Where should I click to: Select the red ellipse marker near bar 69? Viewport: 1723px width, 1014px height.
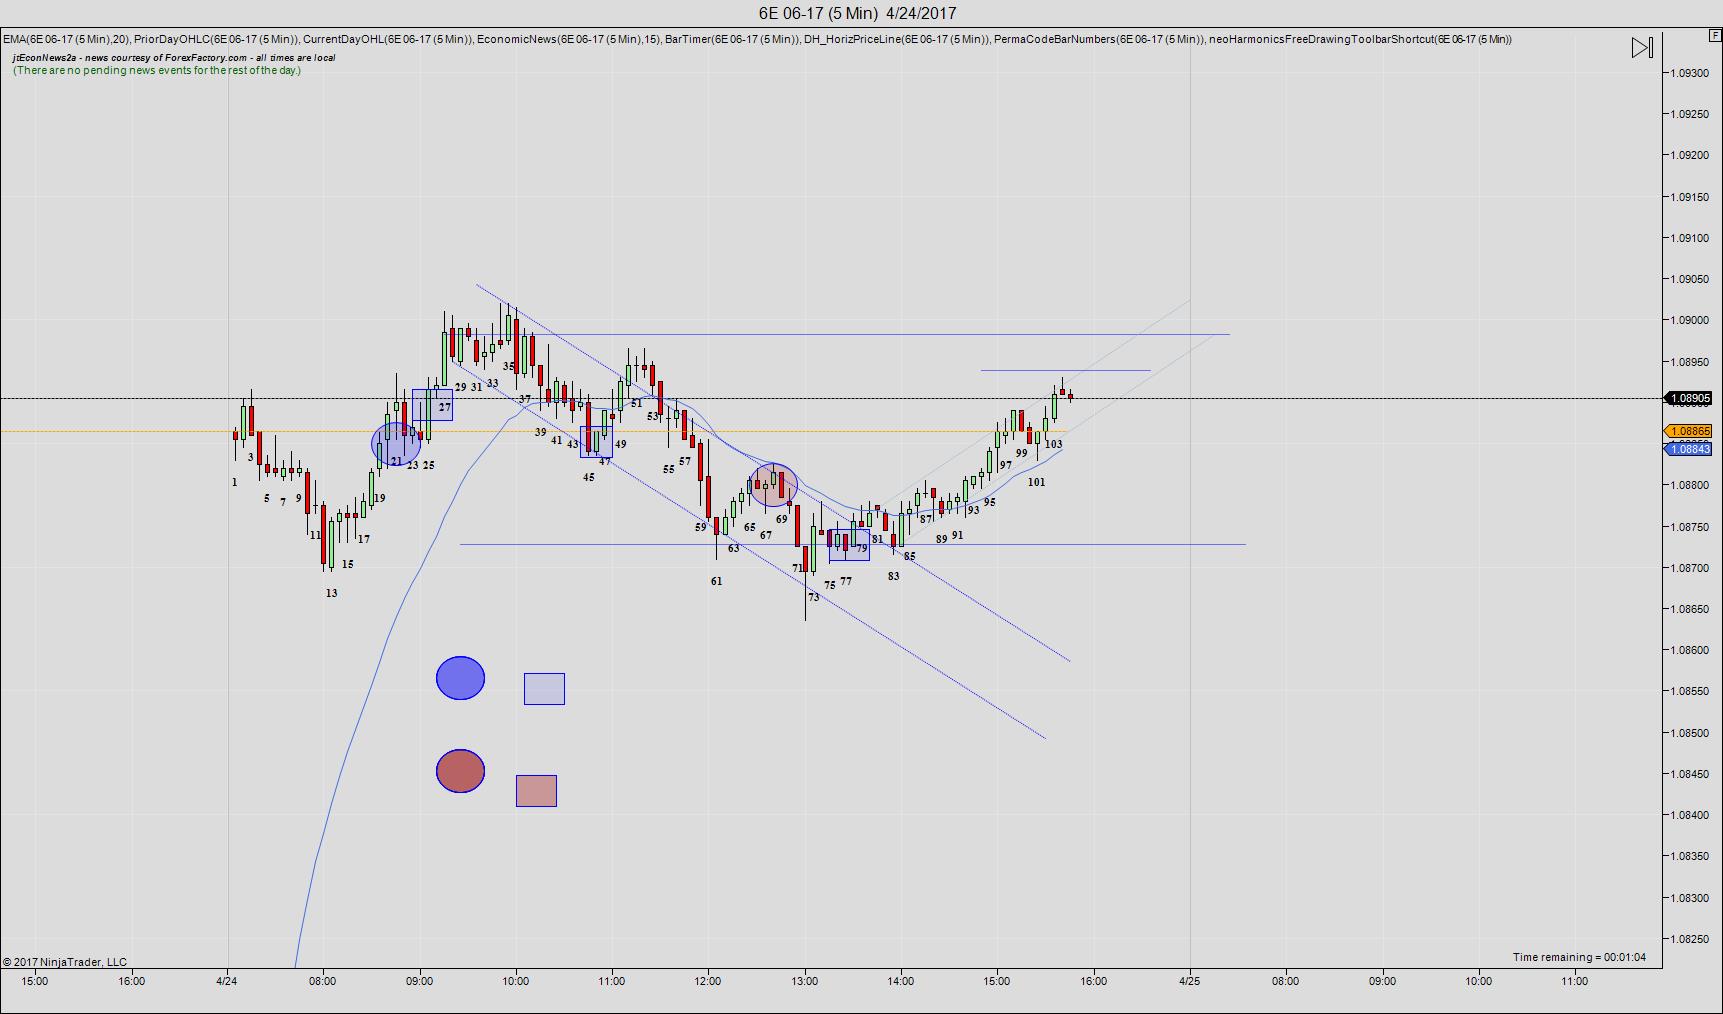click(774, 485)
